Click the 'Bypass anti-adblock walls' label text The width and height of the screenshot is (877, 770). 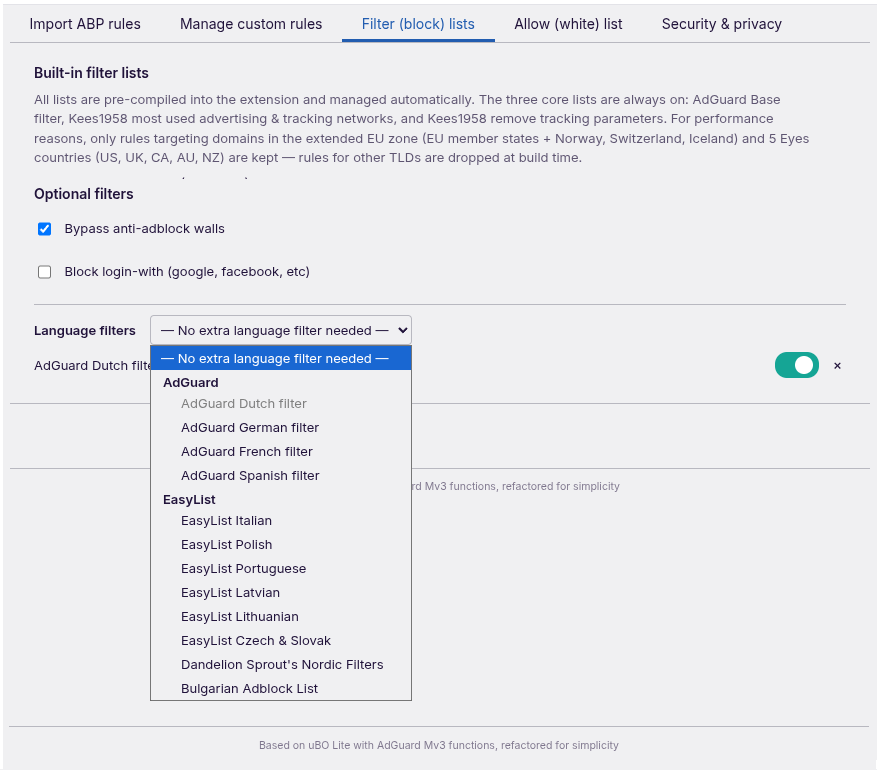tap(144, 229)
